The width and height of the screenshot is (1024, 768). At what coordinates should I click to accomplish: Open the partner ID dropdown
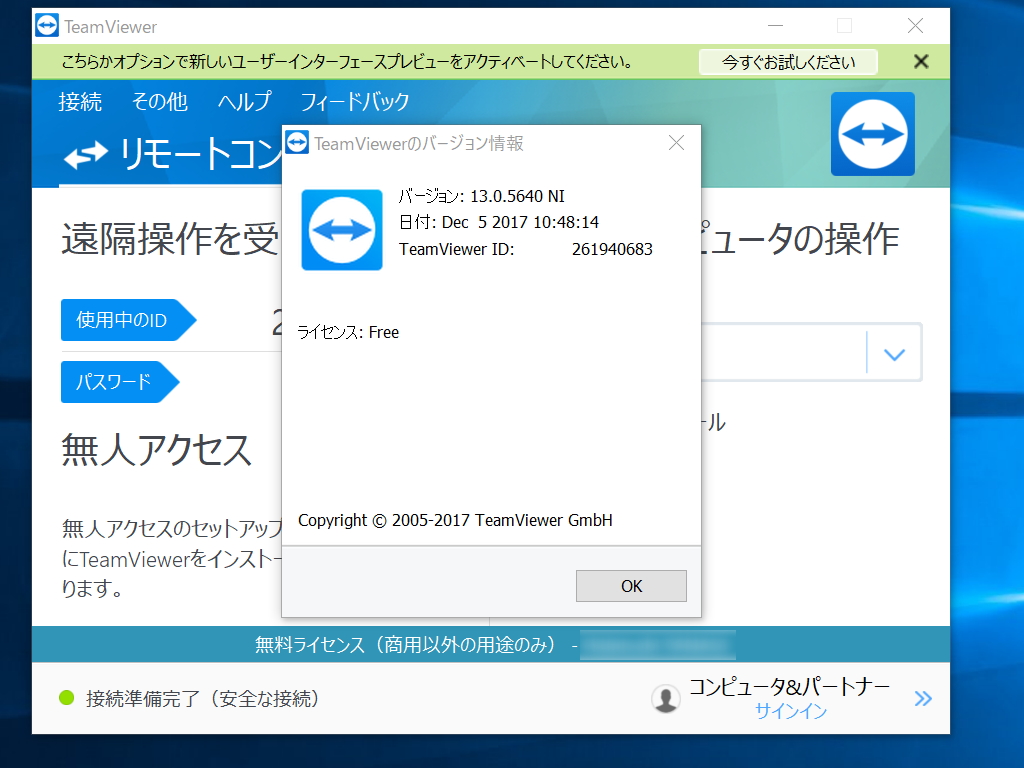[893, 352]
